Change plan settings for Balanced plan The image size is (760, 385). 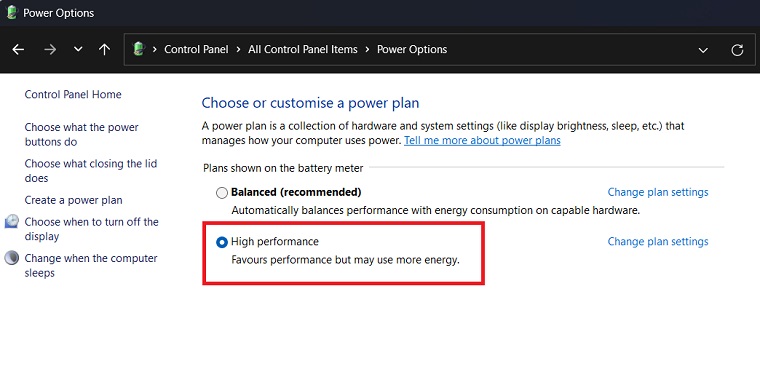(x=658, y=192)
